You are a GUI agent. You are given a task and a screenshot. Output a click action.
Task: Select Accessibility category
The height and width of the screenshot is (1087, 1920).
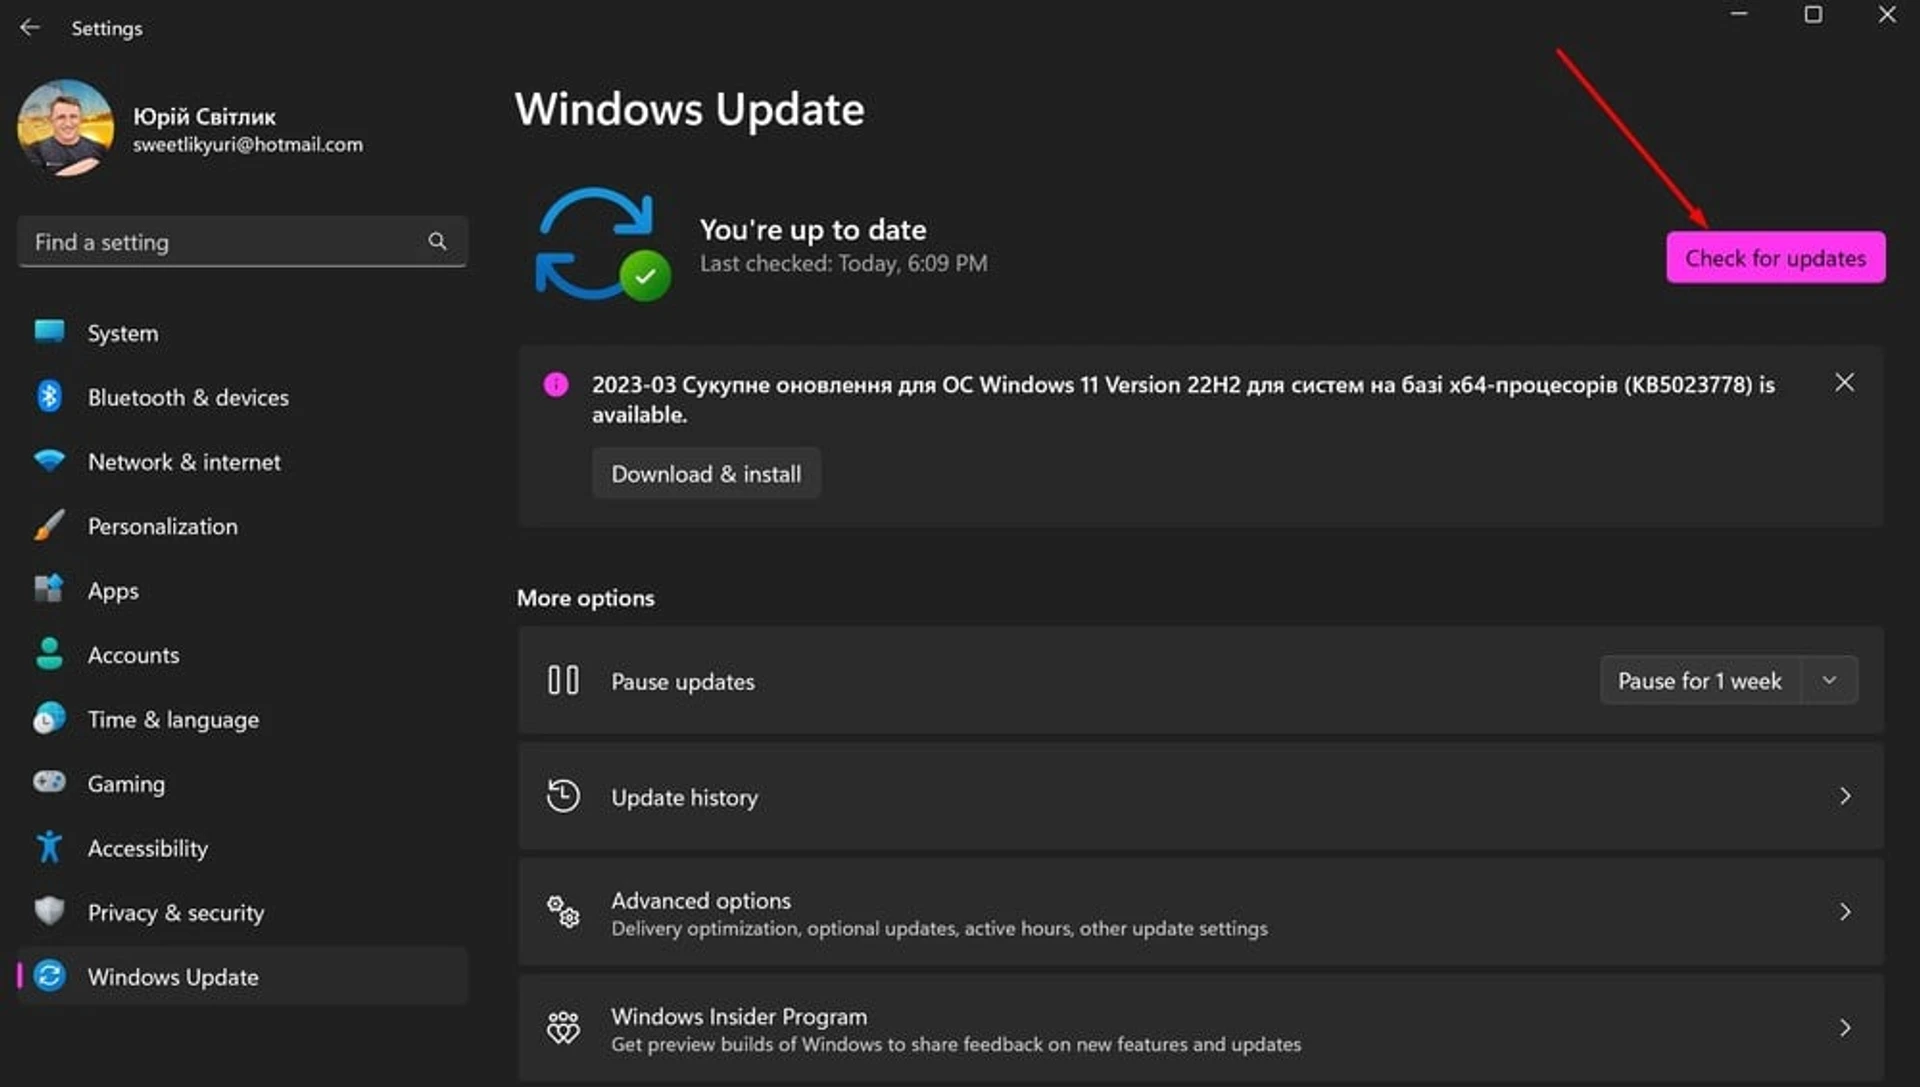coord(243,847)
